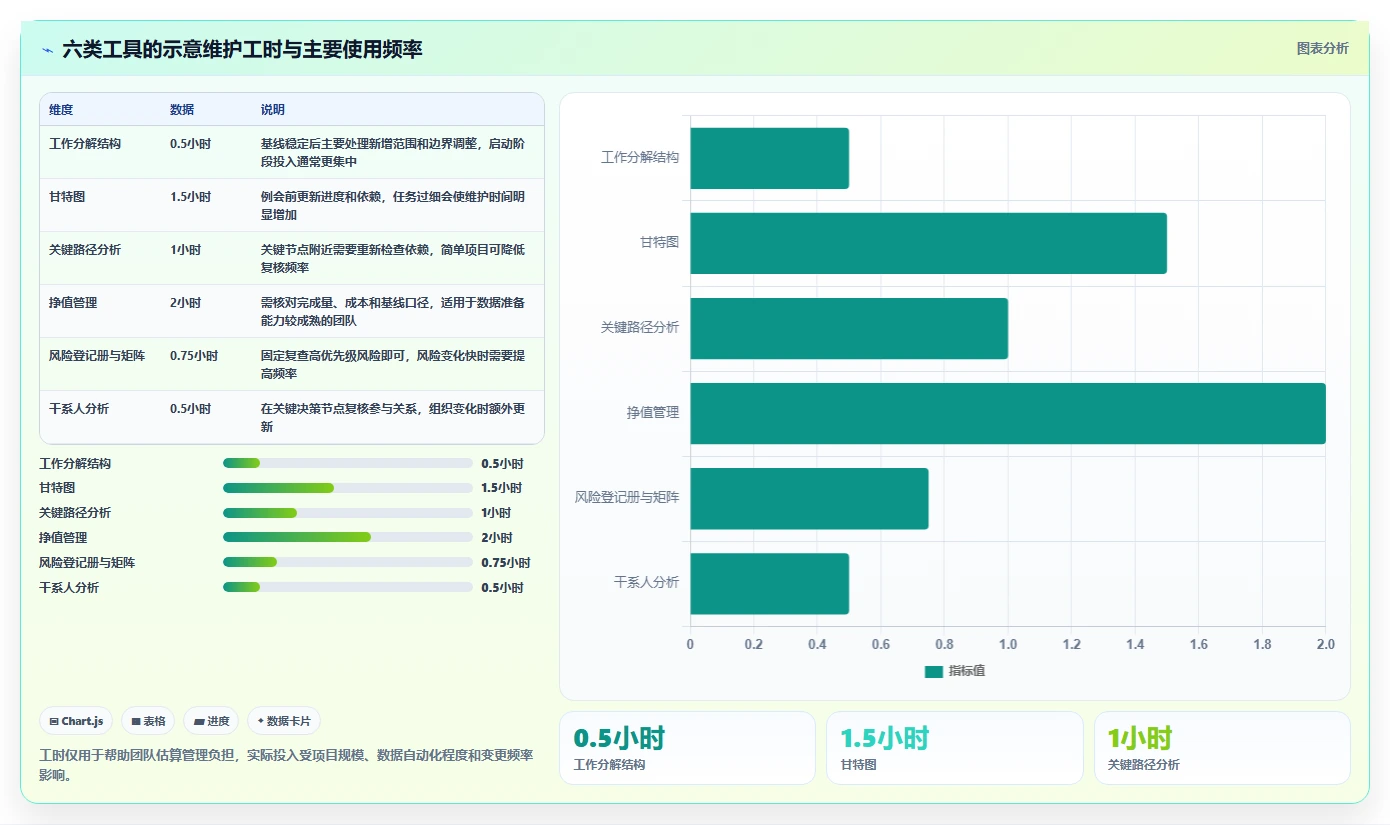Click the 挣值管理 progress bar

click(x=348, y=537)
